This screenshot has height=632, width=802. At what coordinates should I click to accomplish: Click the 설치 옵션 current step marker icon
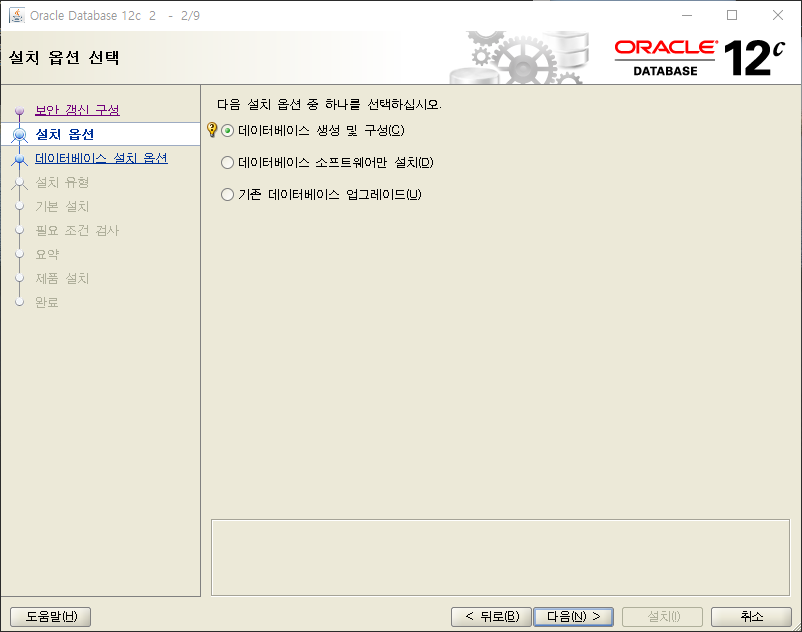(19, 134)
